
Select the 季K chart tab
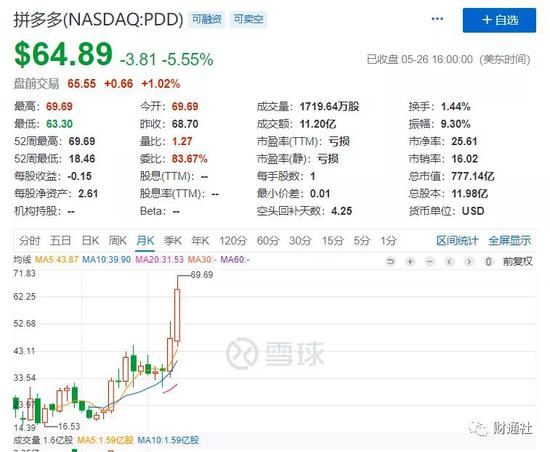173,241
